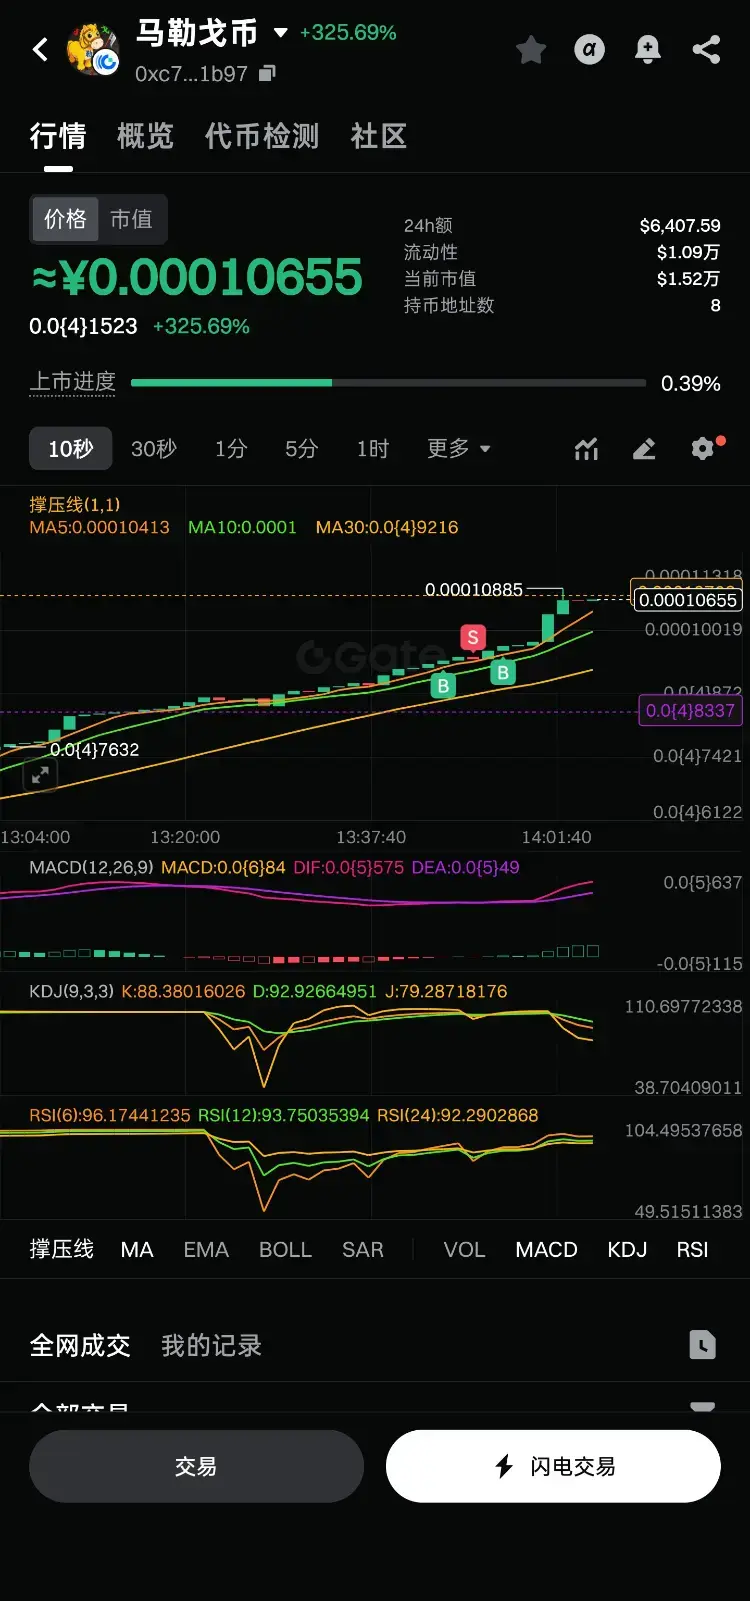Screen dimensions: 750x1602
Task: Select the 5分 chart interval
Action: click(x=301, y=448)
